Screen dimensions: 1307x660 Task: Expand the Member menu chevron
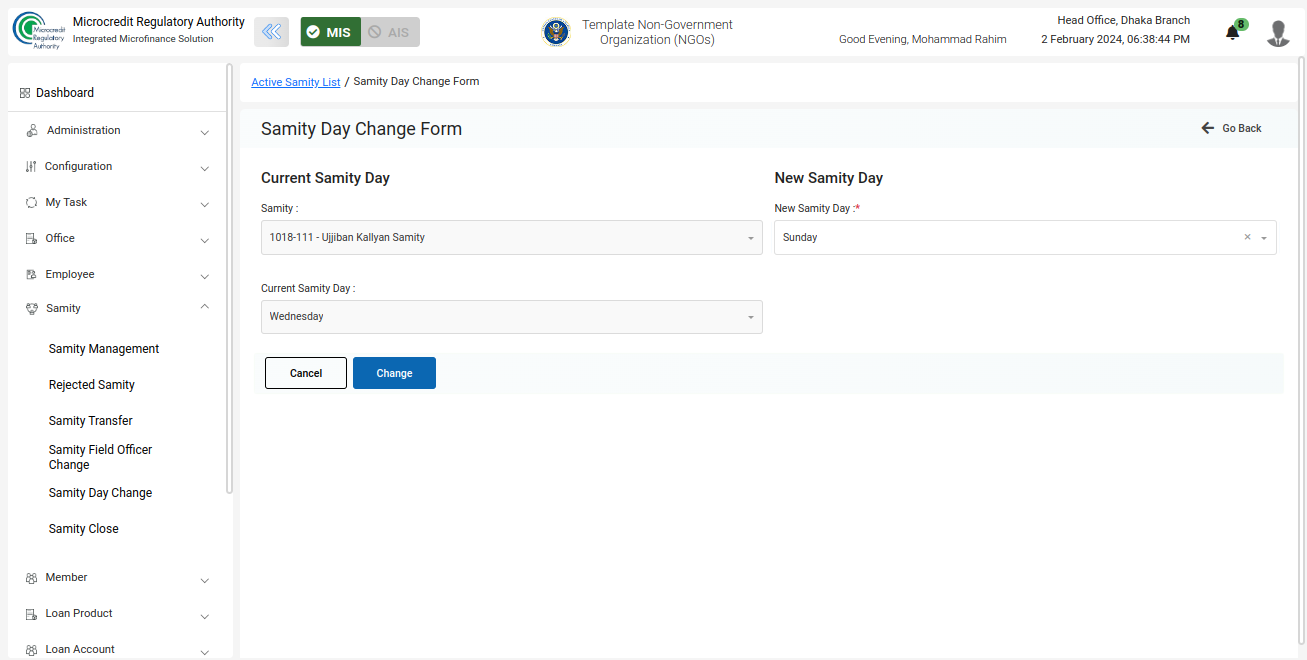(x=205, y=580)
